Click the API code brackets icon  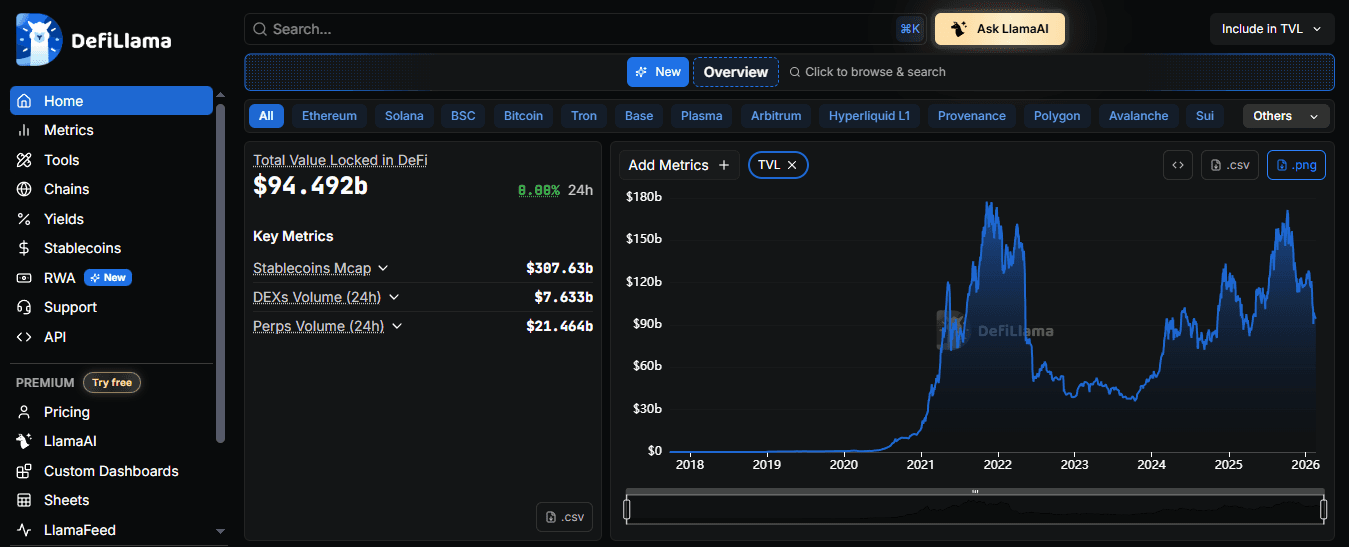click(24, 337)
